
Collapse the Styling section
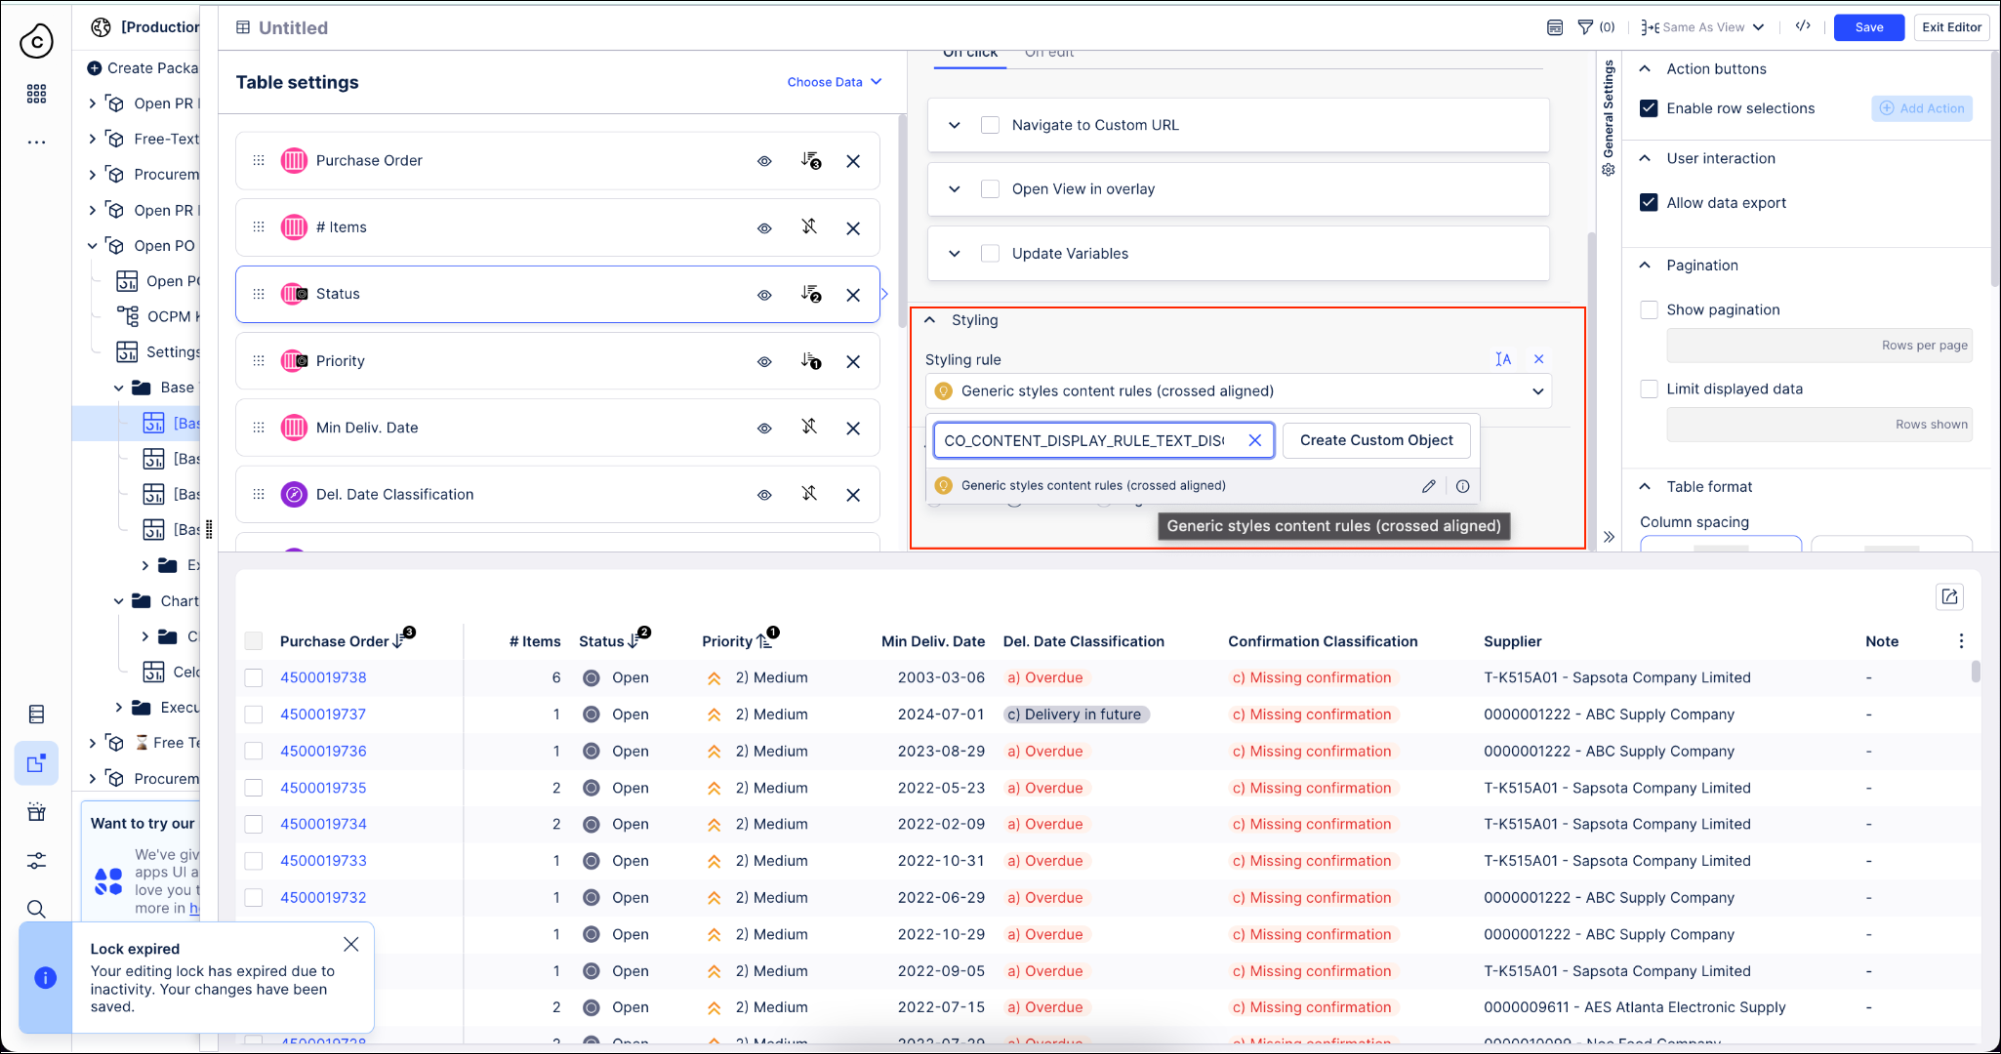(930, 320)
